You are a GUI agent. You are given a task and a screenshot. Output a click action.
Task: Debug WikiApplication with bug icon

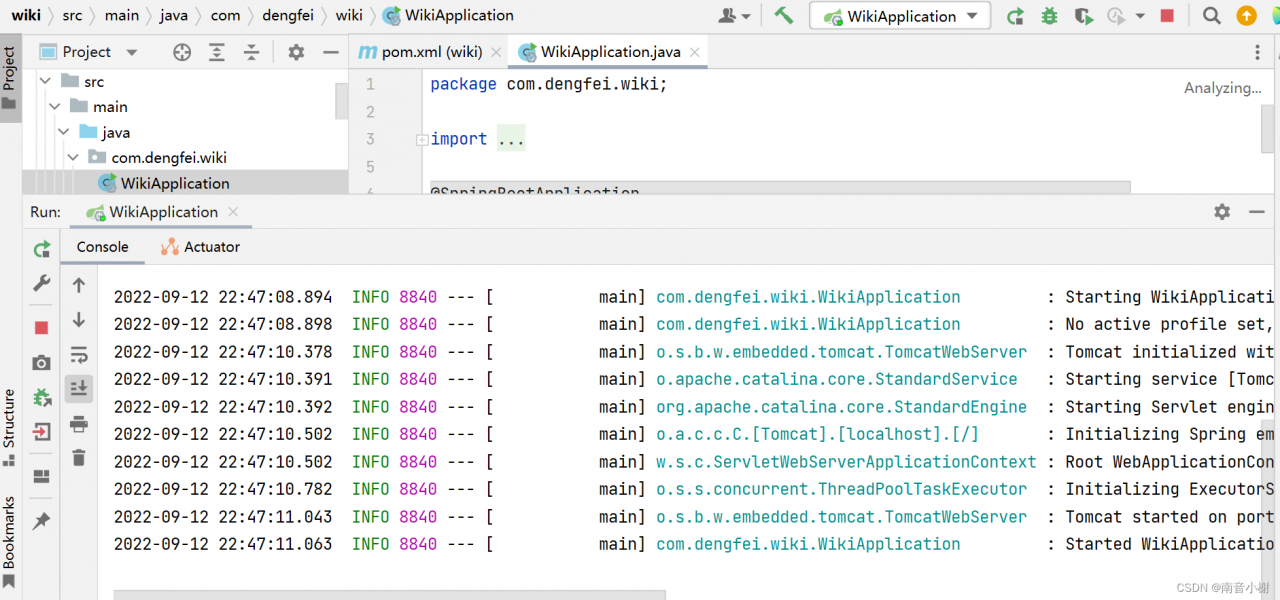(x=1049, y=16)
